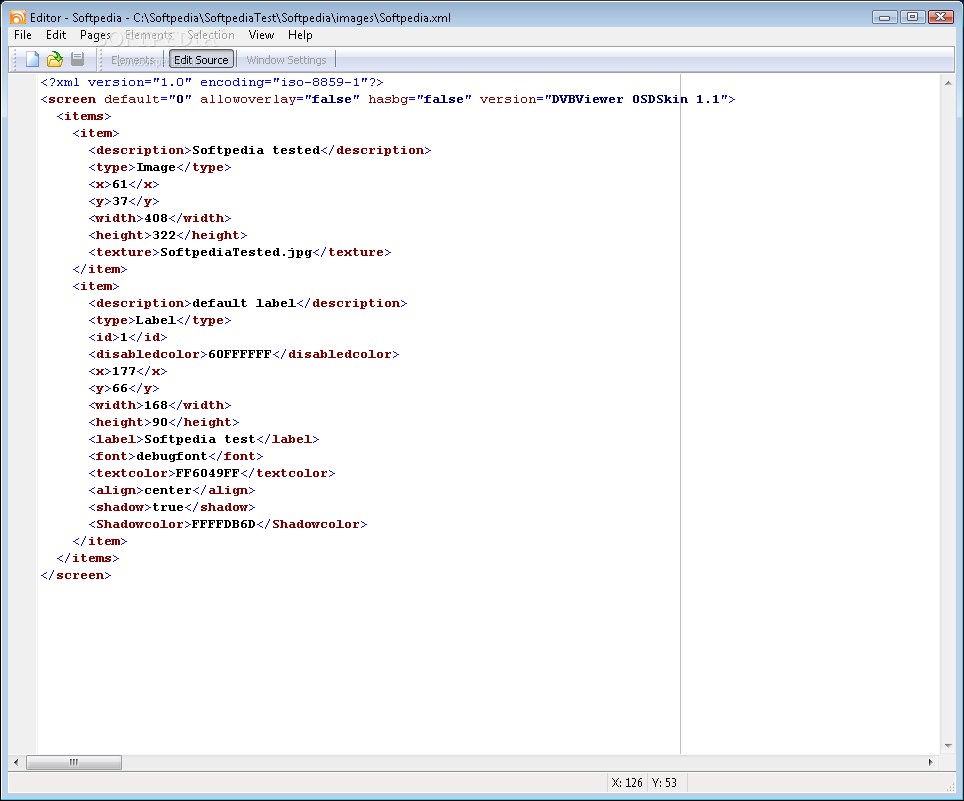Screen dimensions: 964x801
Task: Click the text 'Softpedia tested' in description
Action: click(256, 150)
